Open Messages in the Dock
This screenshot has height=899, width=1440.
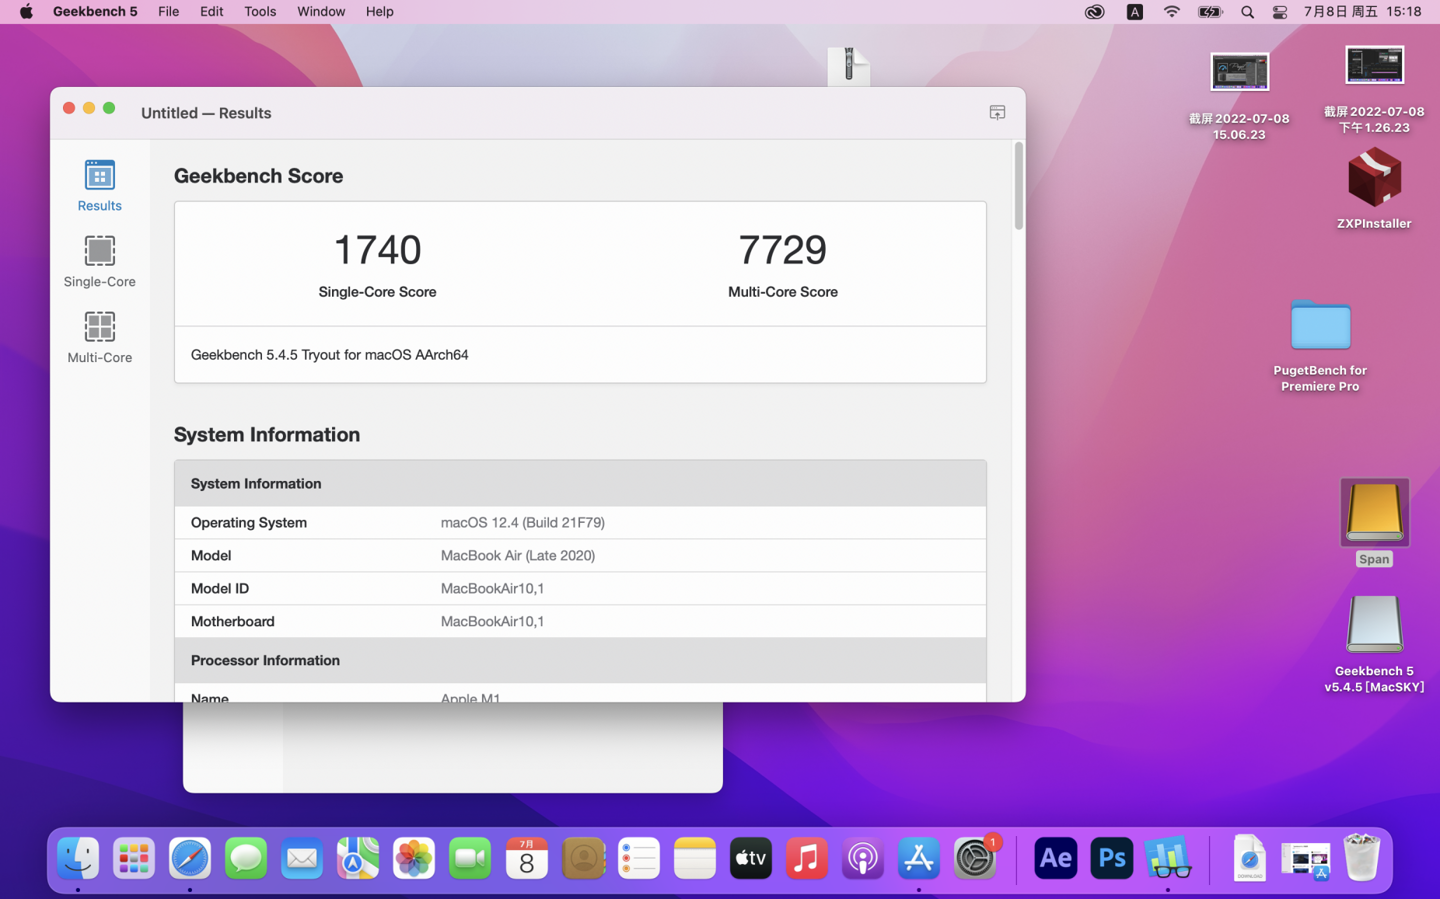click(x=246, y=858)
